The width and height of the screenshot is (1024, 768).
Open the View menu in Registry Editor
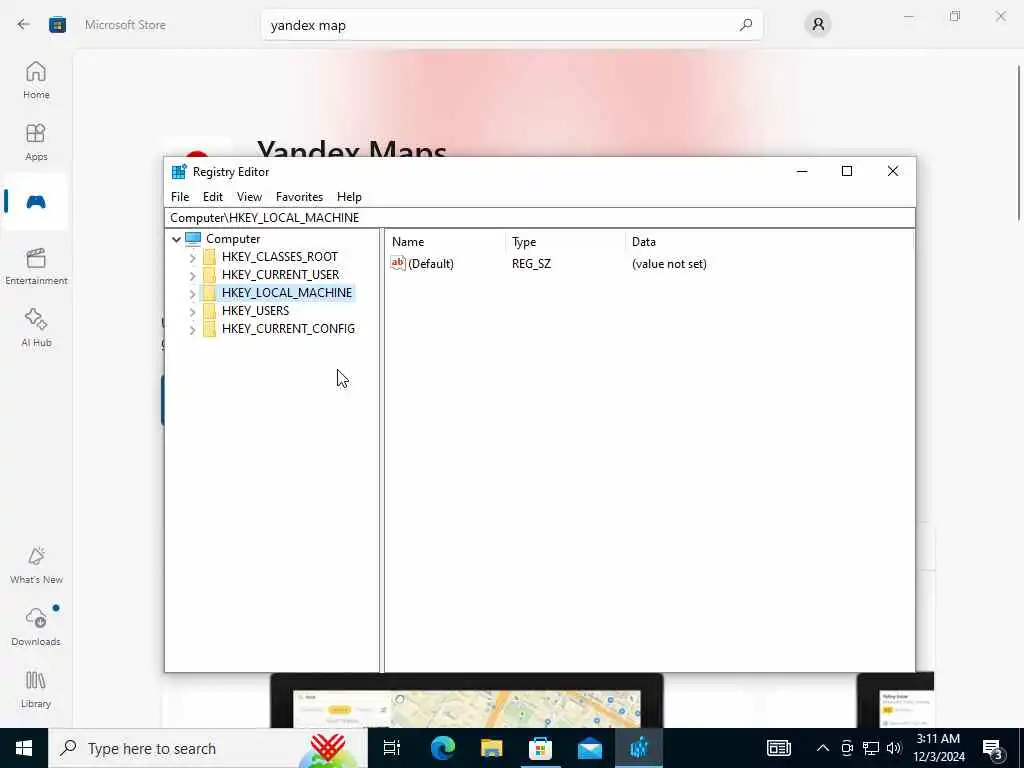(x=249, y=197)
